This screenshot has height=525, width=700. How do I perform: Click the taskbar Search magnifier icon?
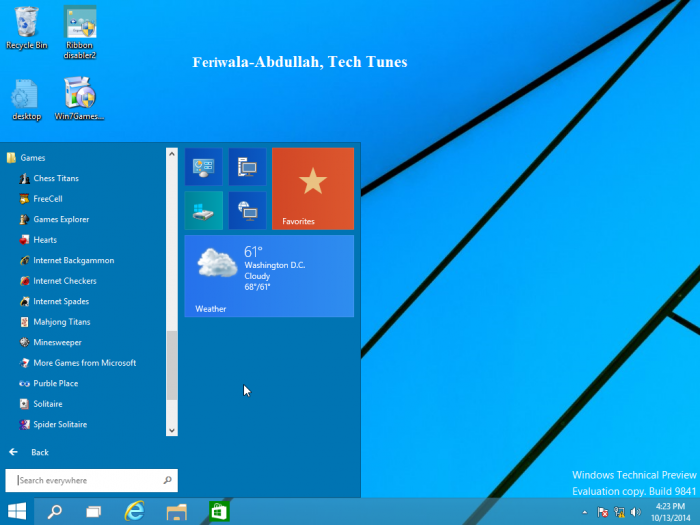(x=56, y=512)
